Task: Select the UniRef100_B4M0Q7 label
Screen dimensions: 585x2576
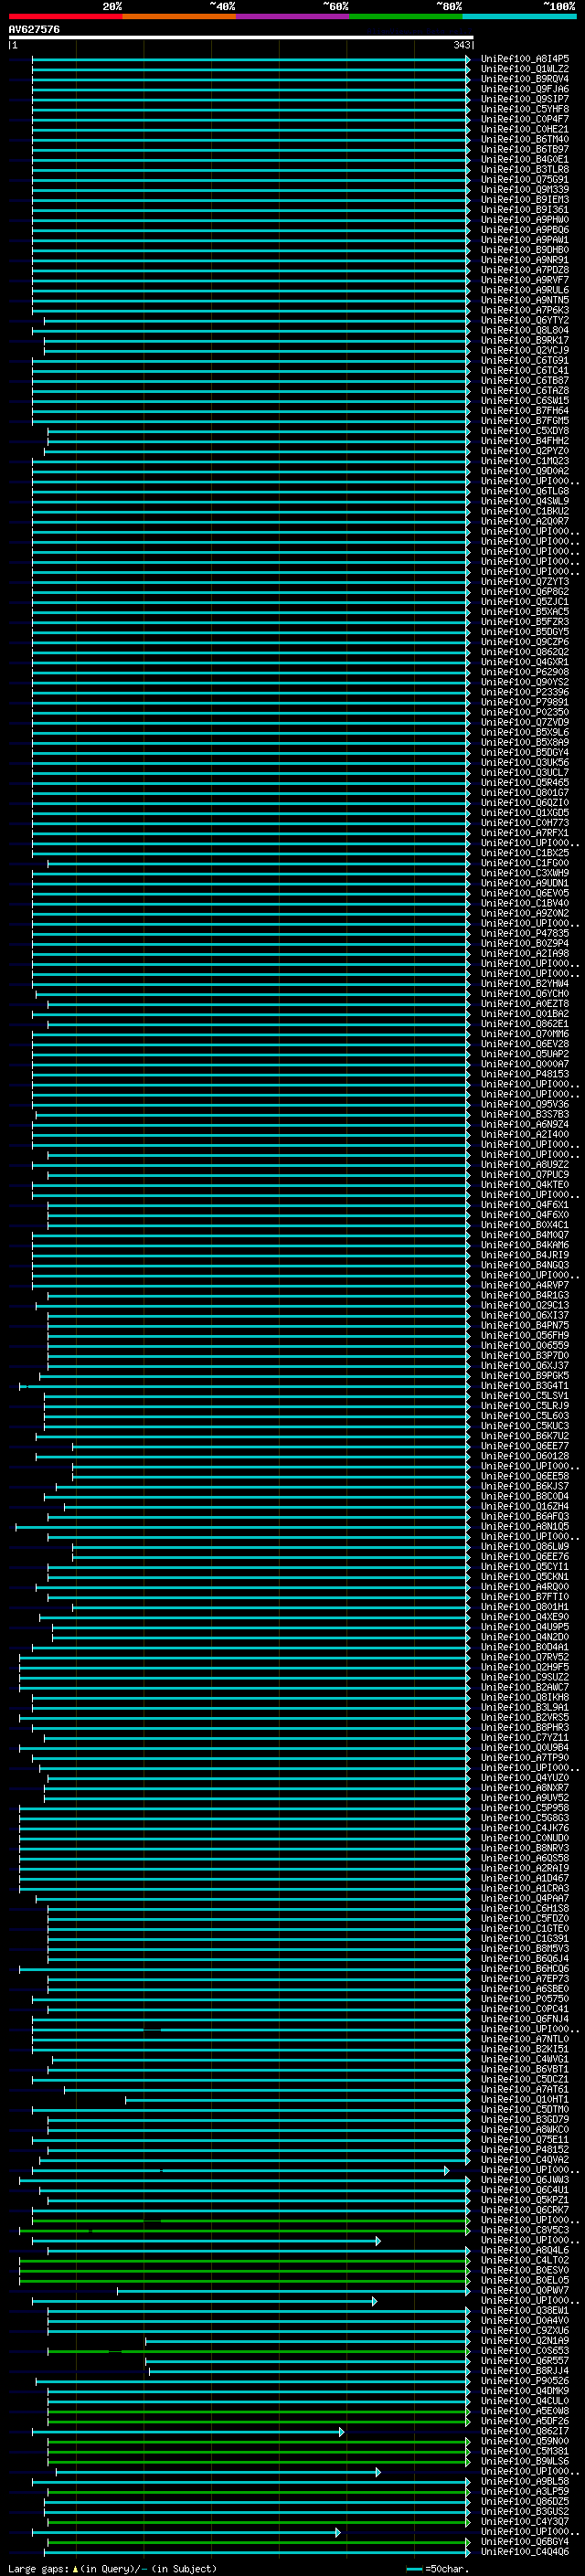Action: pos(525,1235)
